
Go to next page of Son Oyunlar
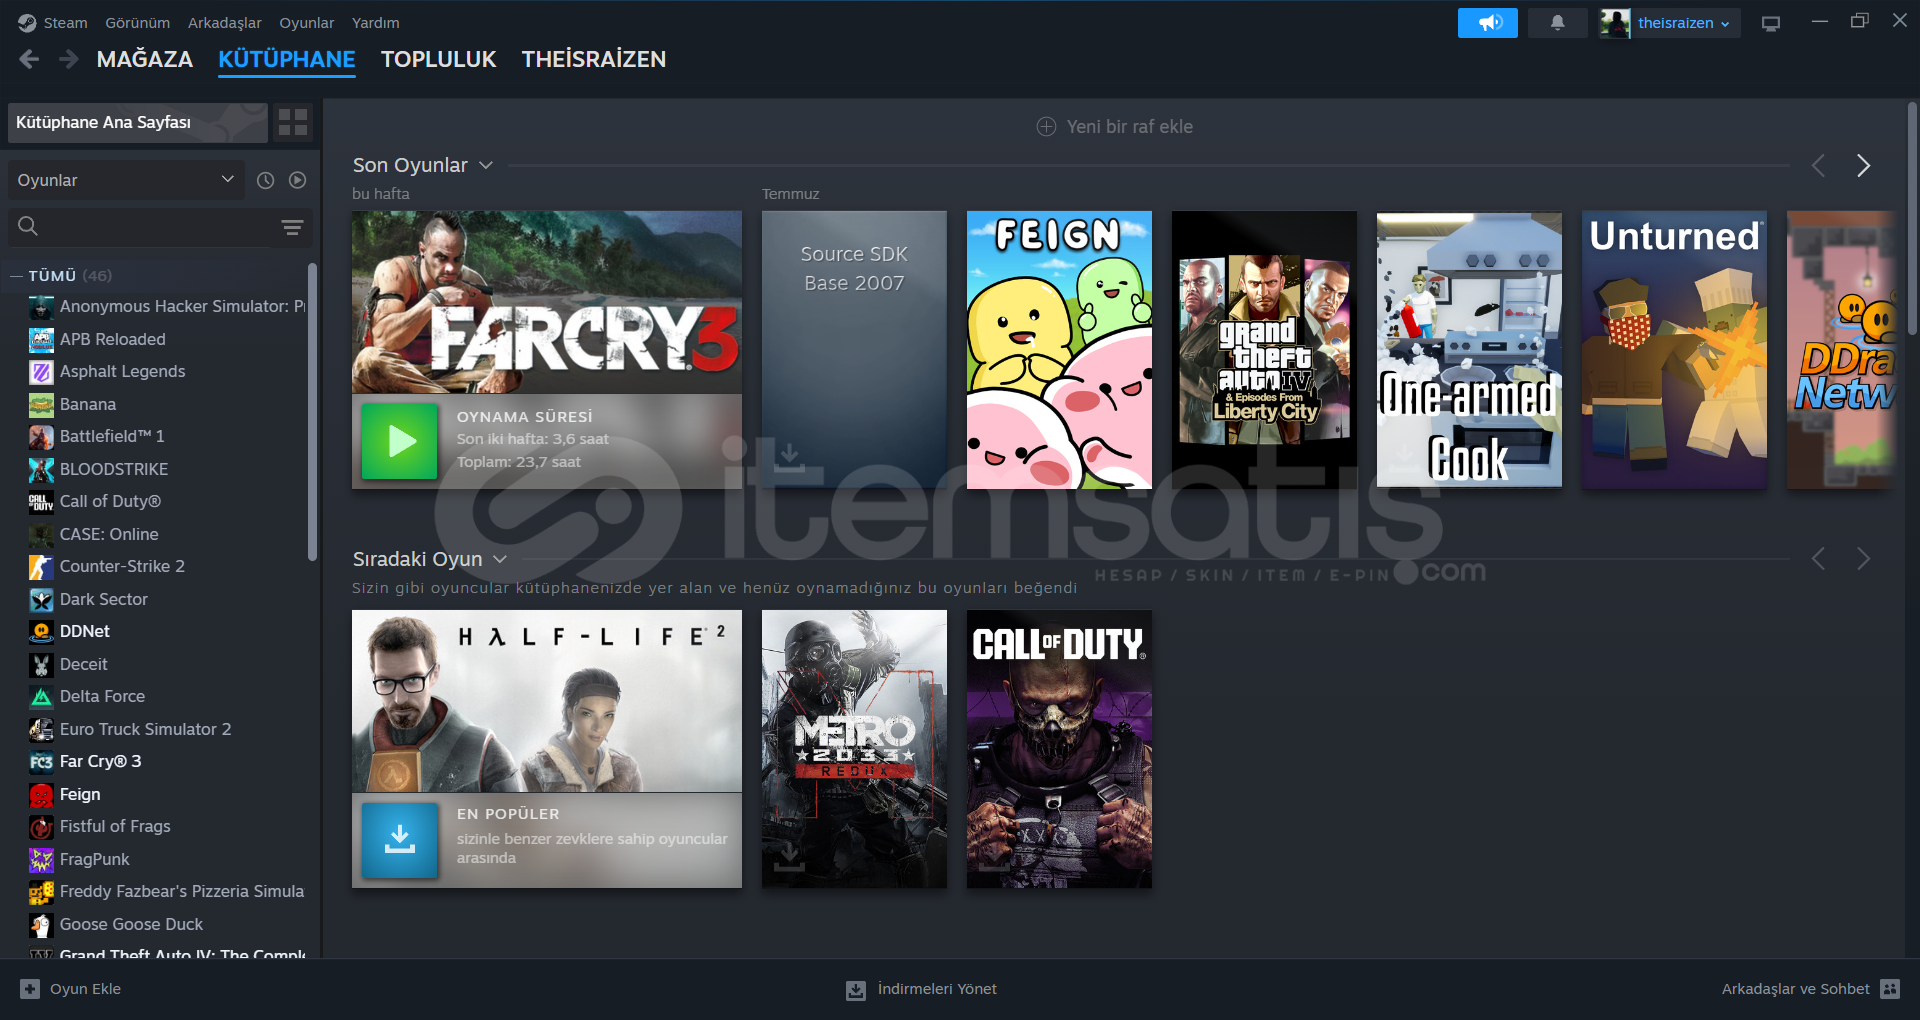[x=1863, y=166]
